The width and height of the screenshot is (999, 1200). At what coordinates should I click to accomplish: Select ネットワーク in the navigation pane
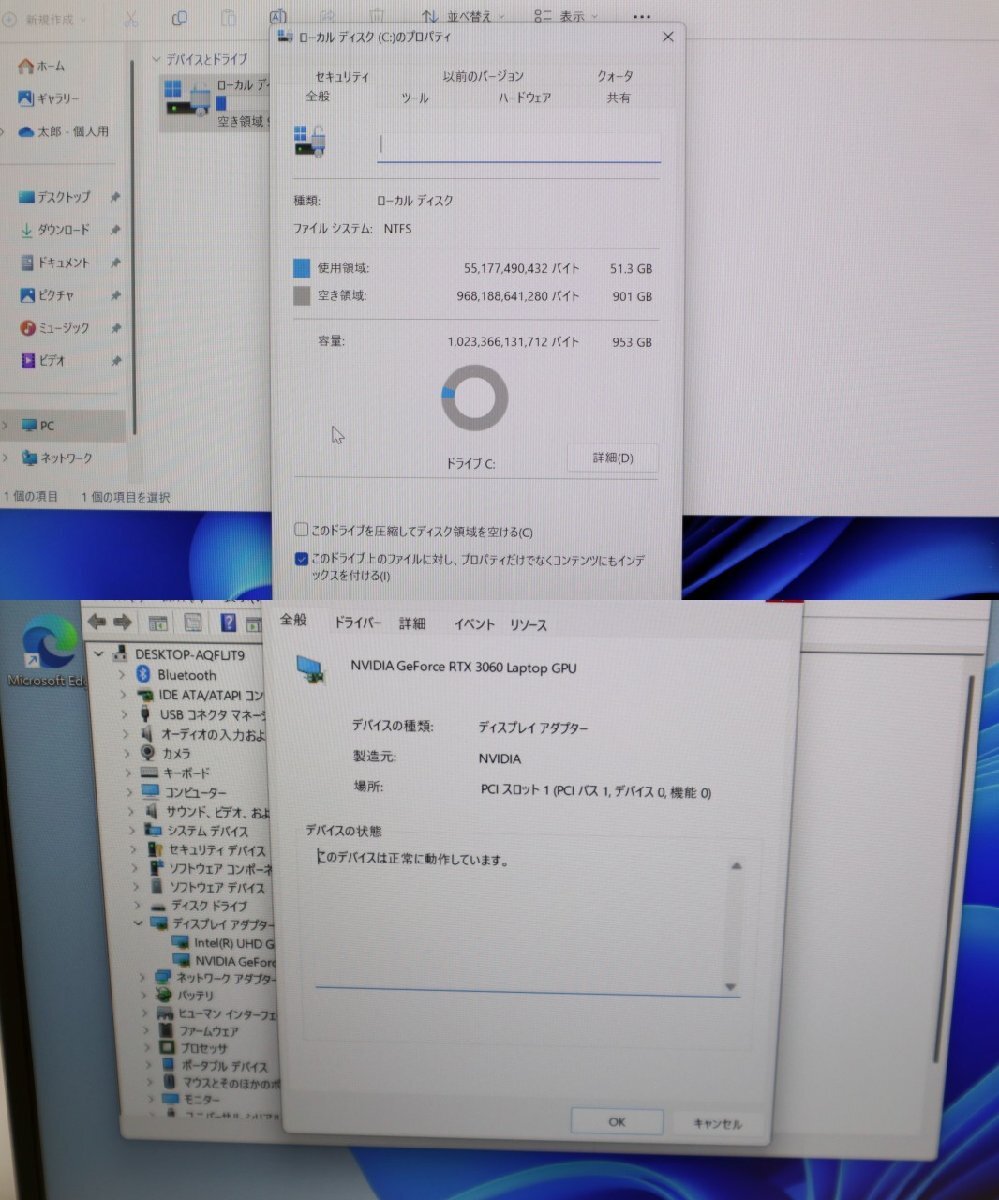pos(57,459)
